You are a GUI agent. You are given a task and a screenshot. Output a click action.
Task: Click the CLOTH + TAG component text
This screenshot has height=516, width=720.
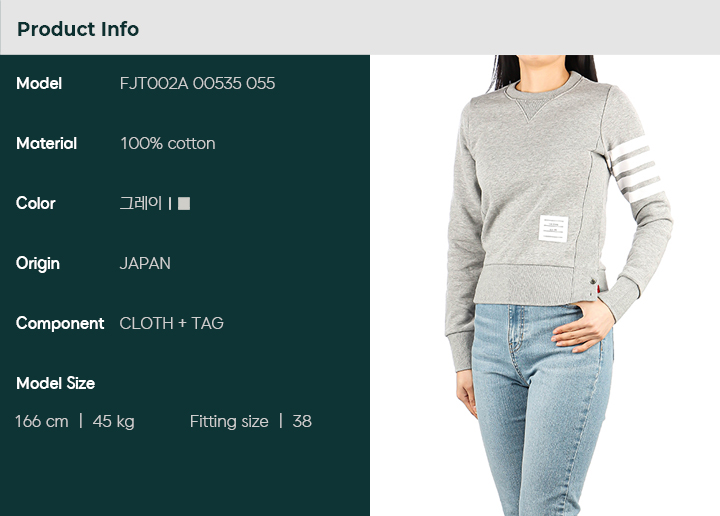point(171,324)
